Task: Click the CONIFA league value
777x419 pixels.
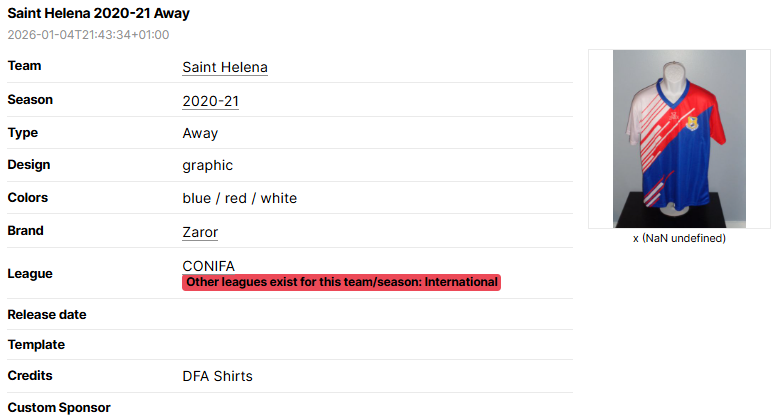Action: (x=208, y=265)
